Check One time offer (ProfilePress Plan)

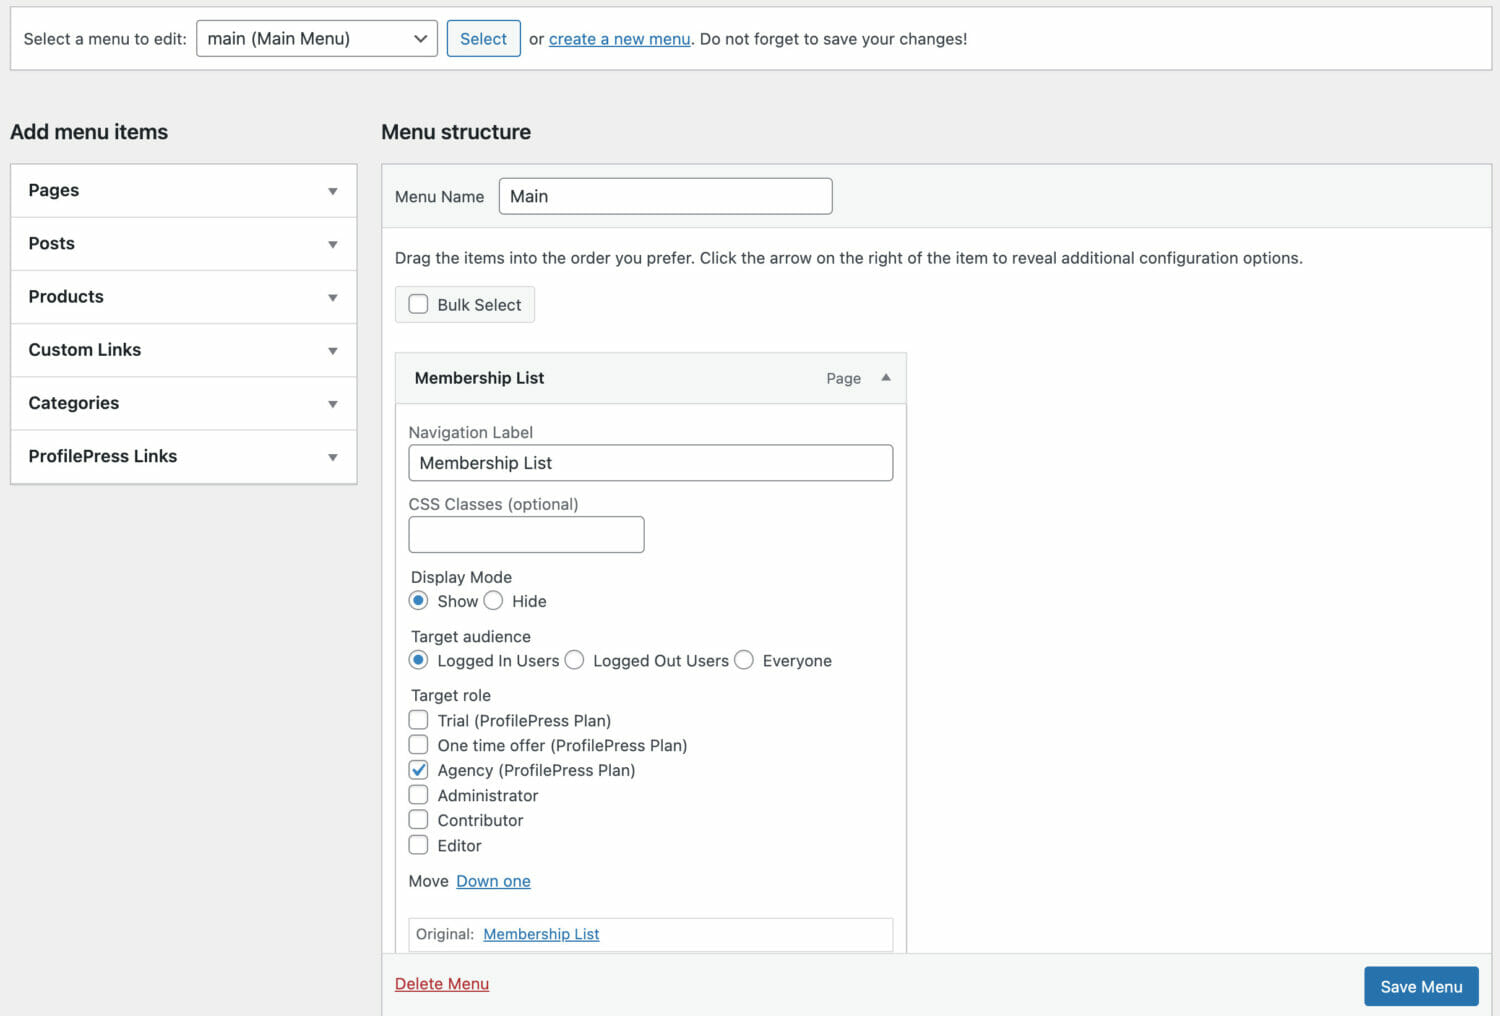[418, 745]
